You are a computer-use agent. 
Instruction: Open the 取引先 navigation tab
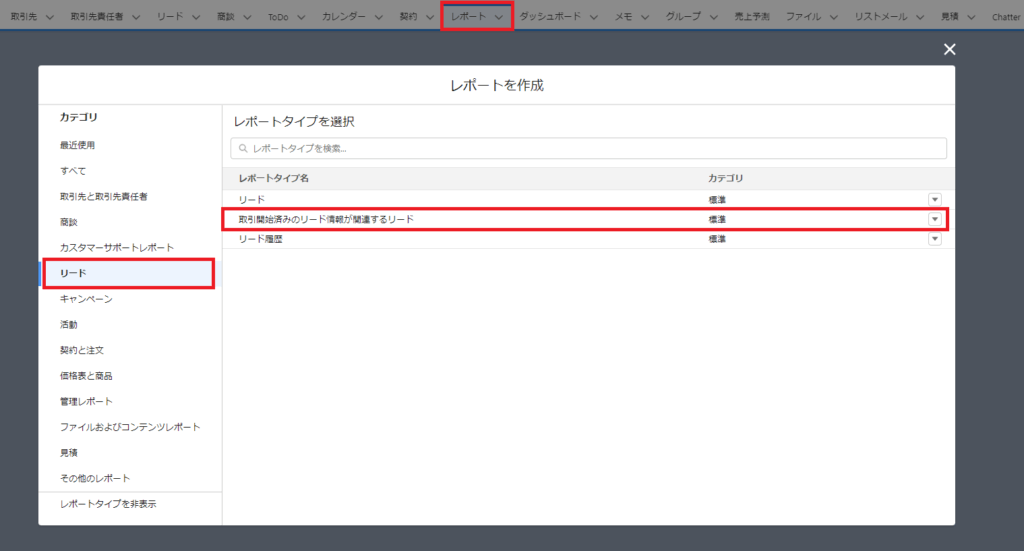click(x=24, y=16)
